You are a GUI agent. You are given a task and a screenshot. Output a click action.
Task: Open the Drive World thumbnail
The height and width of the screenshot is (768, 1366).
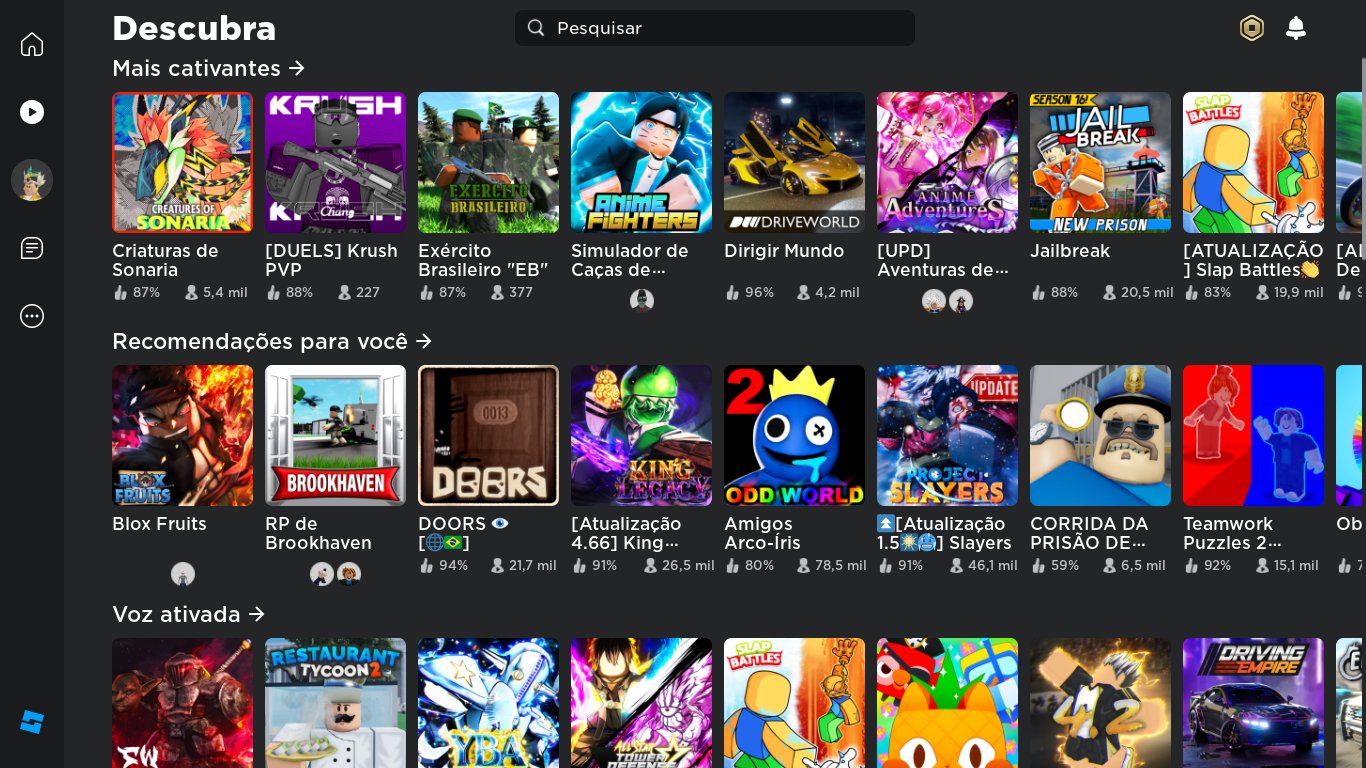[794, 163]
